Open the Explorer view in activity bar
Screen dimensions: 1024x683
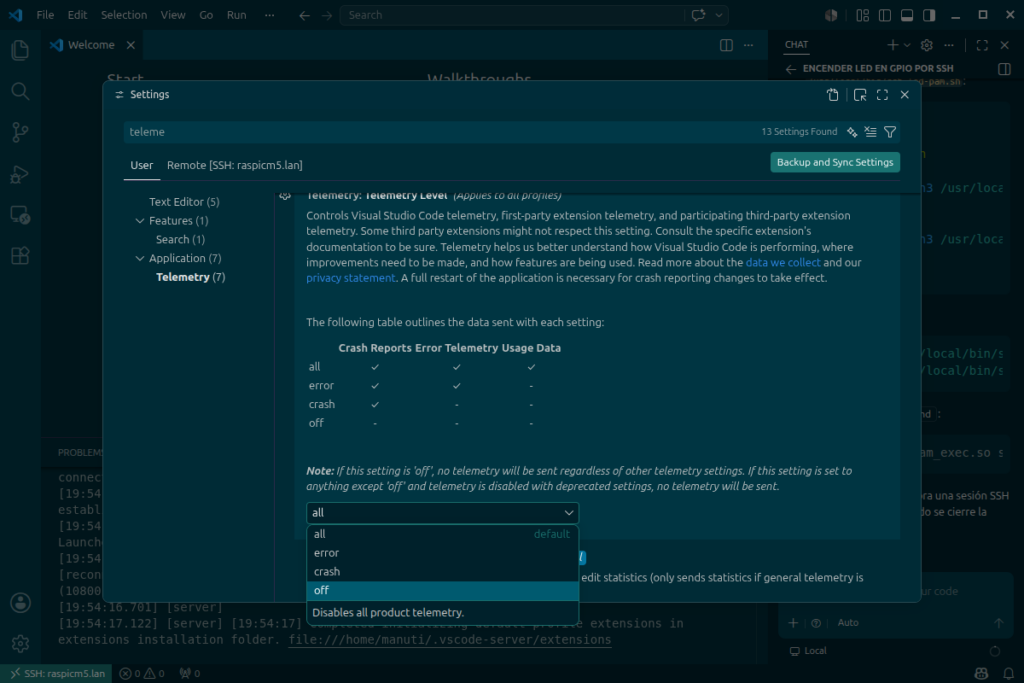(20, 50)
